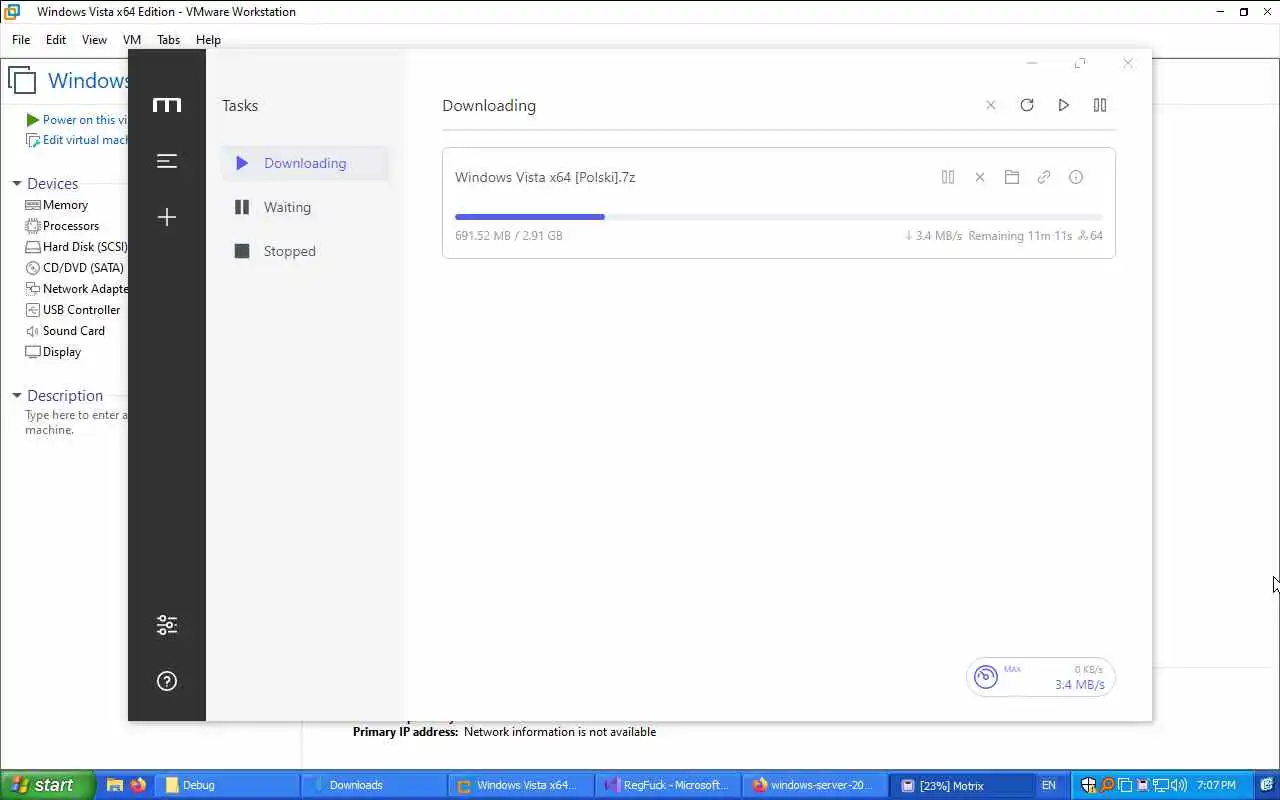
Task: Select Sound Card device
Action: [x=65, y=331]
